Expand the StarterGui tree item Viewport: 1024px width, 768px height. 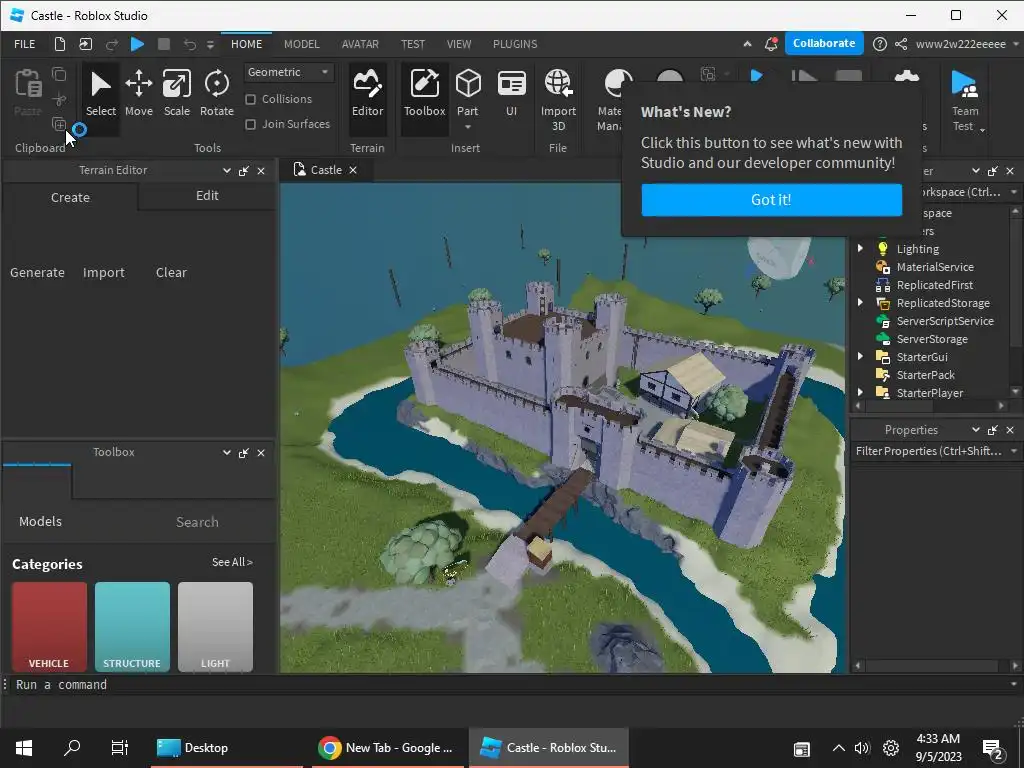tap(860, 357)
